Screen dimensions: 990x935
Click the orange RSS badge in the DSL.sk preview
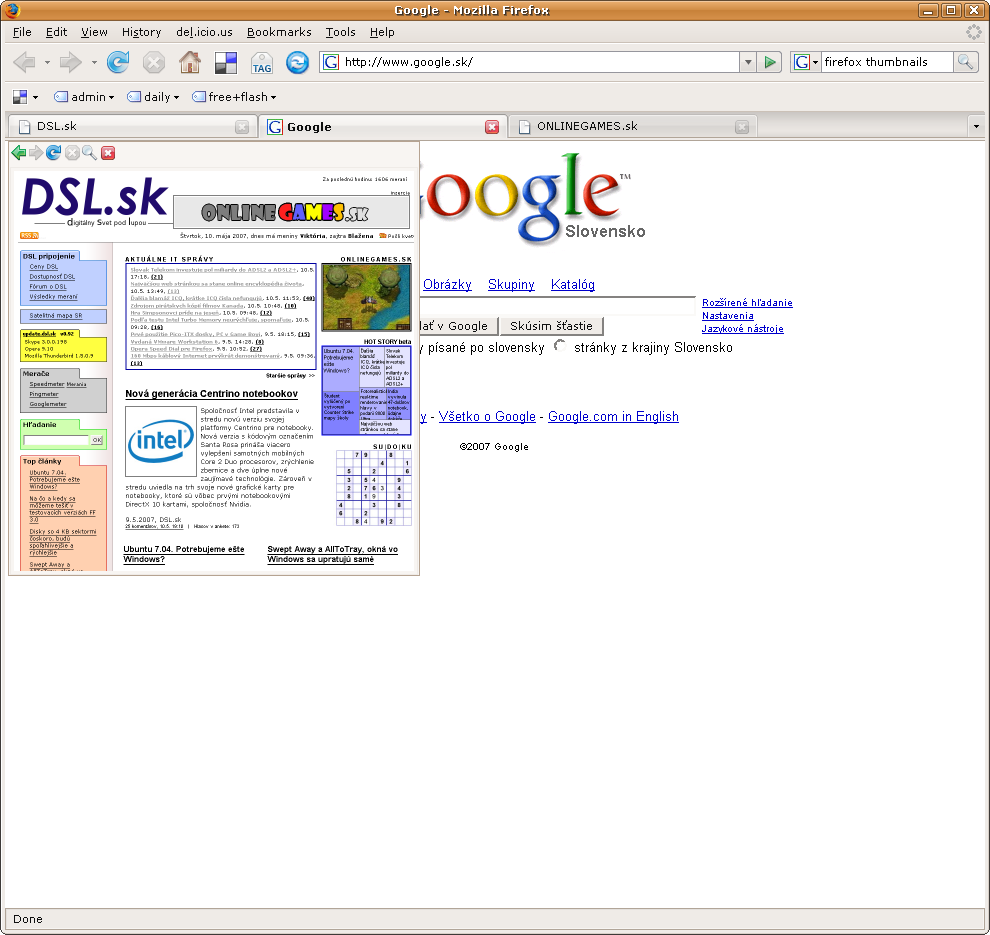tap(29, 235)
